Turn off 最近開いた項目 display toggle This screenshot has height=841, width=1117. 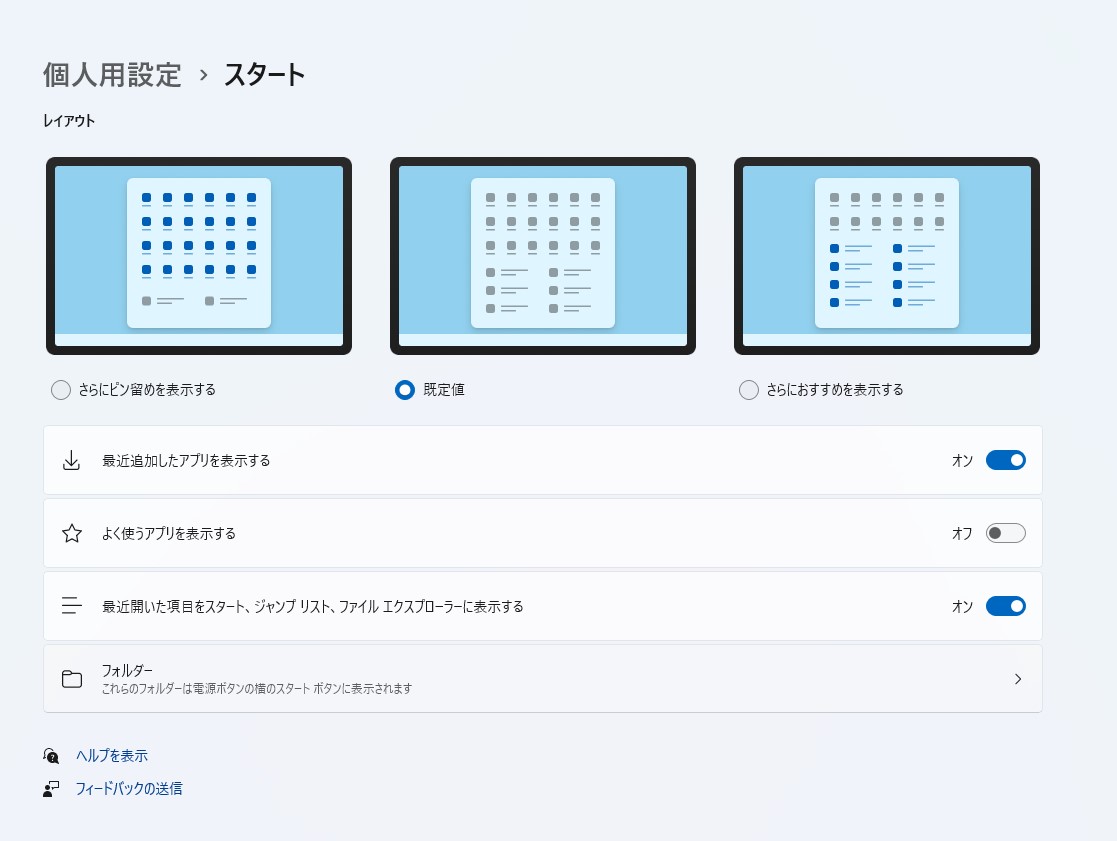tap(1006, 605)
